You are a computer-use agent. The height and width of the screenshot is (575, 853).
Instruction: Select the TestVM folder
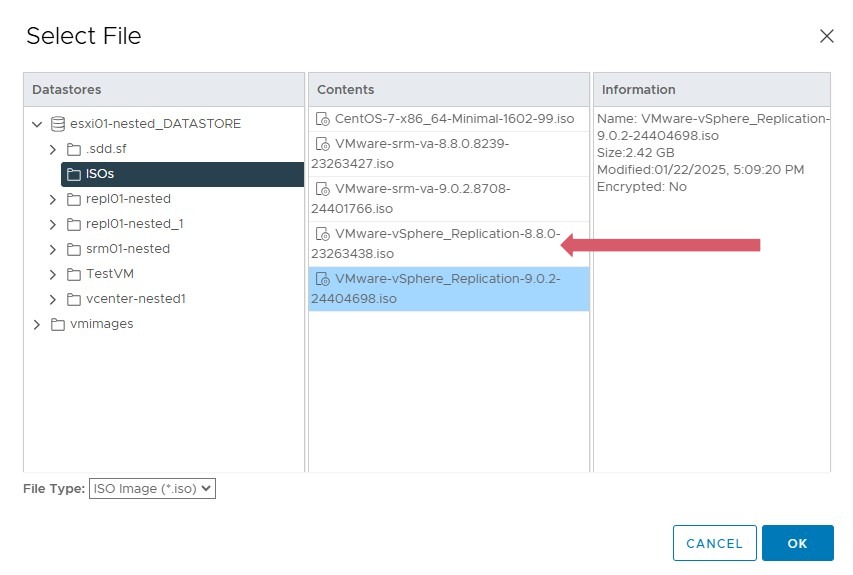(109, 274)
